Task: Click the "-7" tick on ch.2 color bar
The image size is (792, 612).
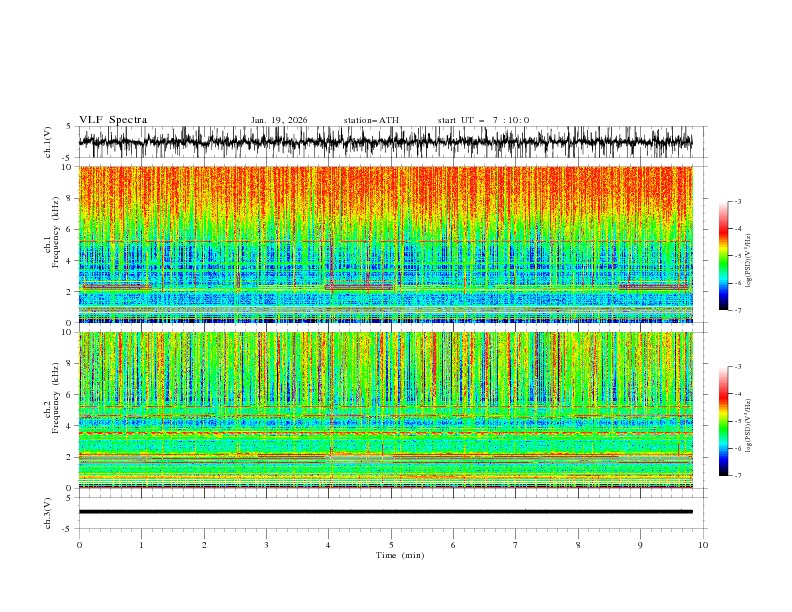Action: pos(738,476)
